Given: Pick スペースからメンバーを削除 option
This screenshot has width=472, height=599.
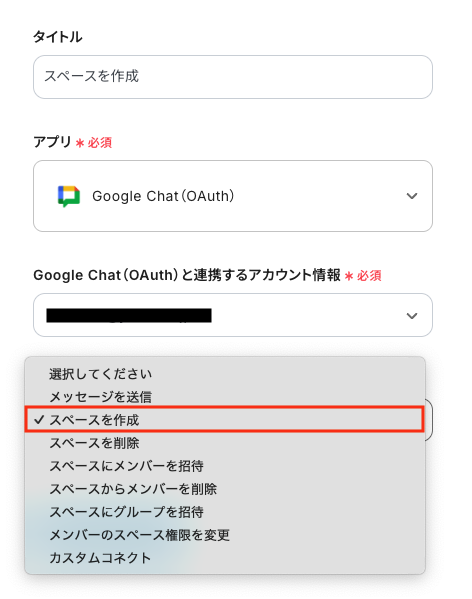Looking at the screenshot, I should [225, 489].
